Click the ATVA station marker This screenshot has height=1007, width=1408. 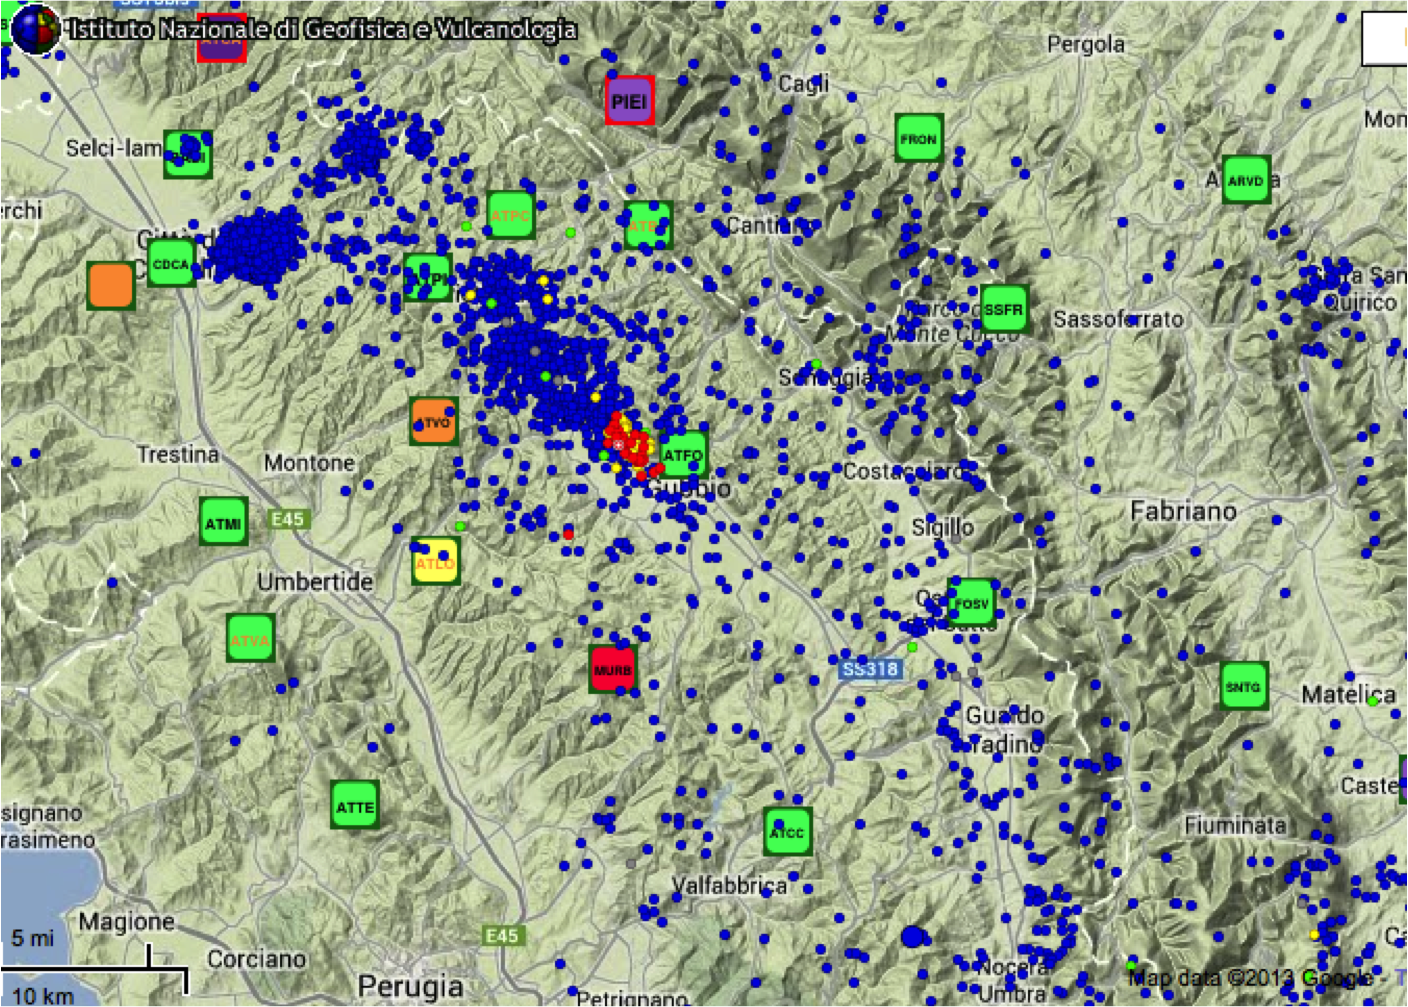click(250, 639)
